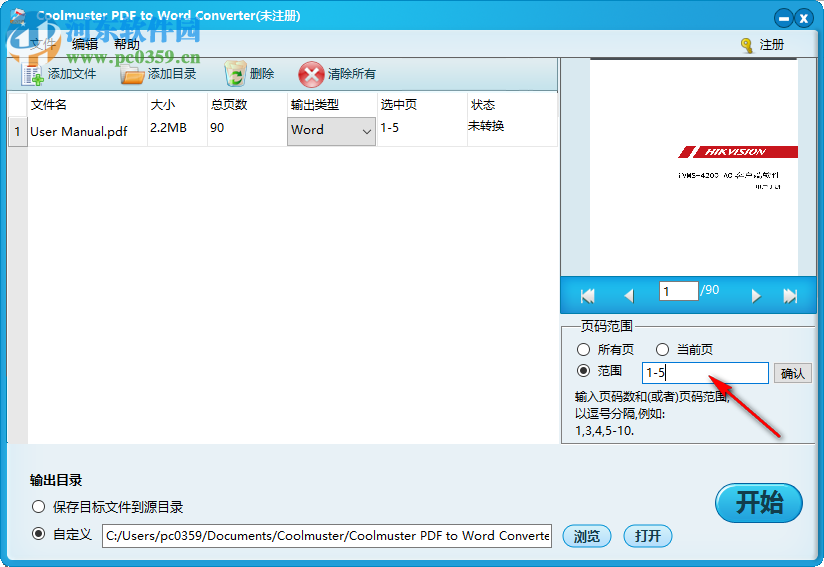Click the Start (开始) conversion button
The image size is (824, 567).
tap(758, 502)
